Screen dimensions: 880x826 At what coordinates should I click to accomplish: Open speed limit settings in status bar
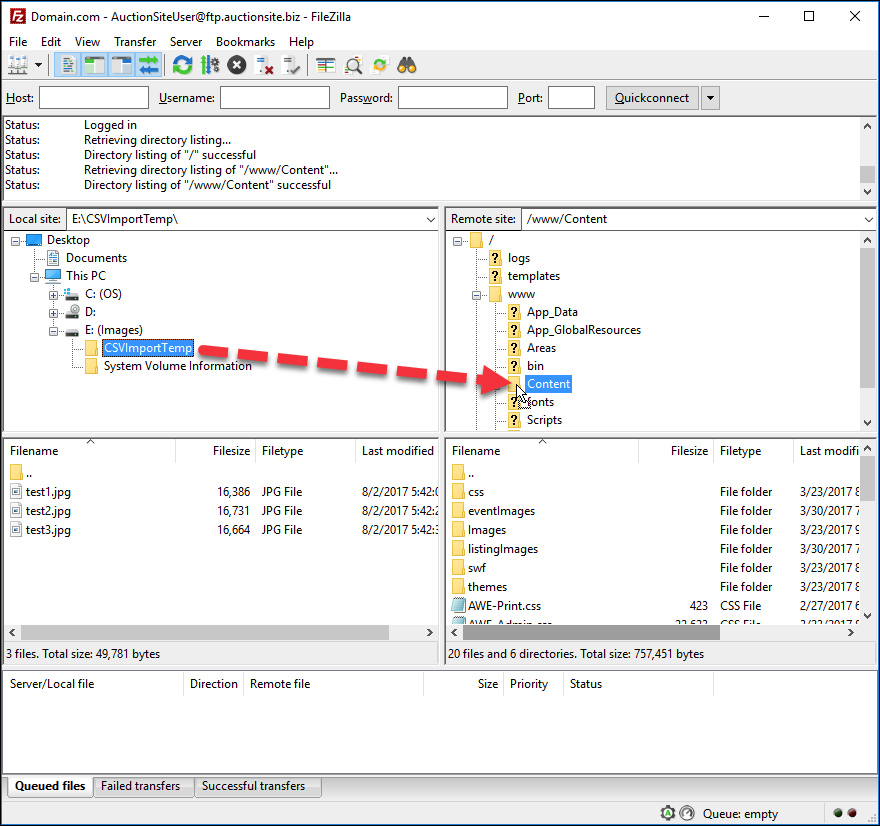click(687, 813)
